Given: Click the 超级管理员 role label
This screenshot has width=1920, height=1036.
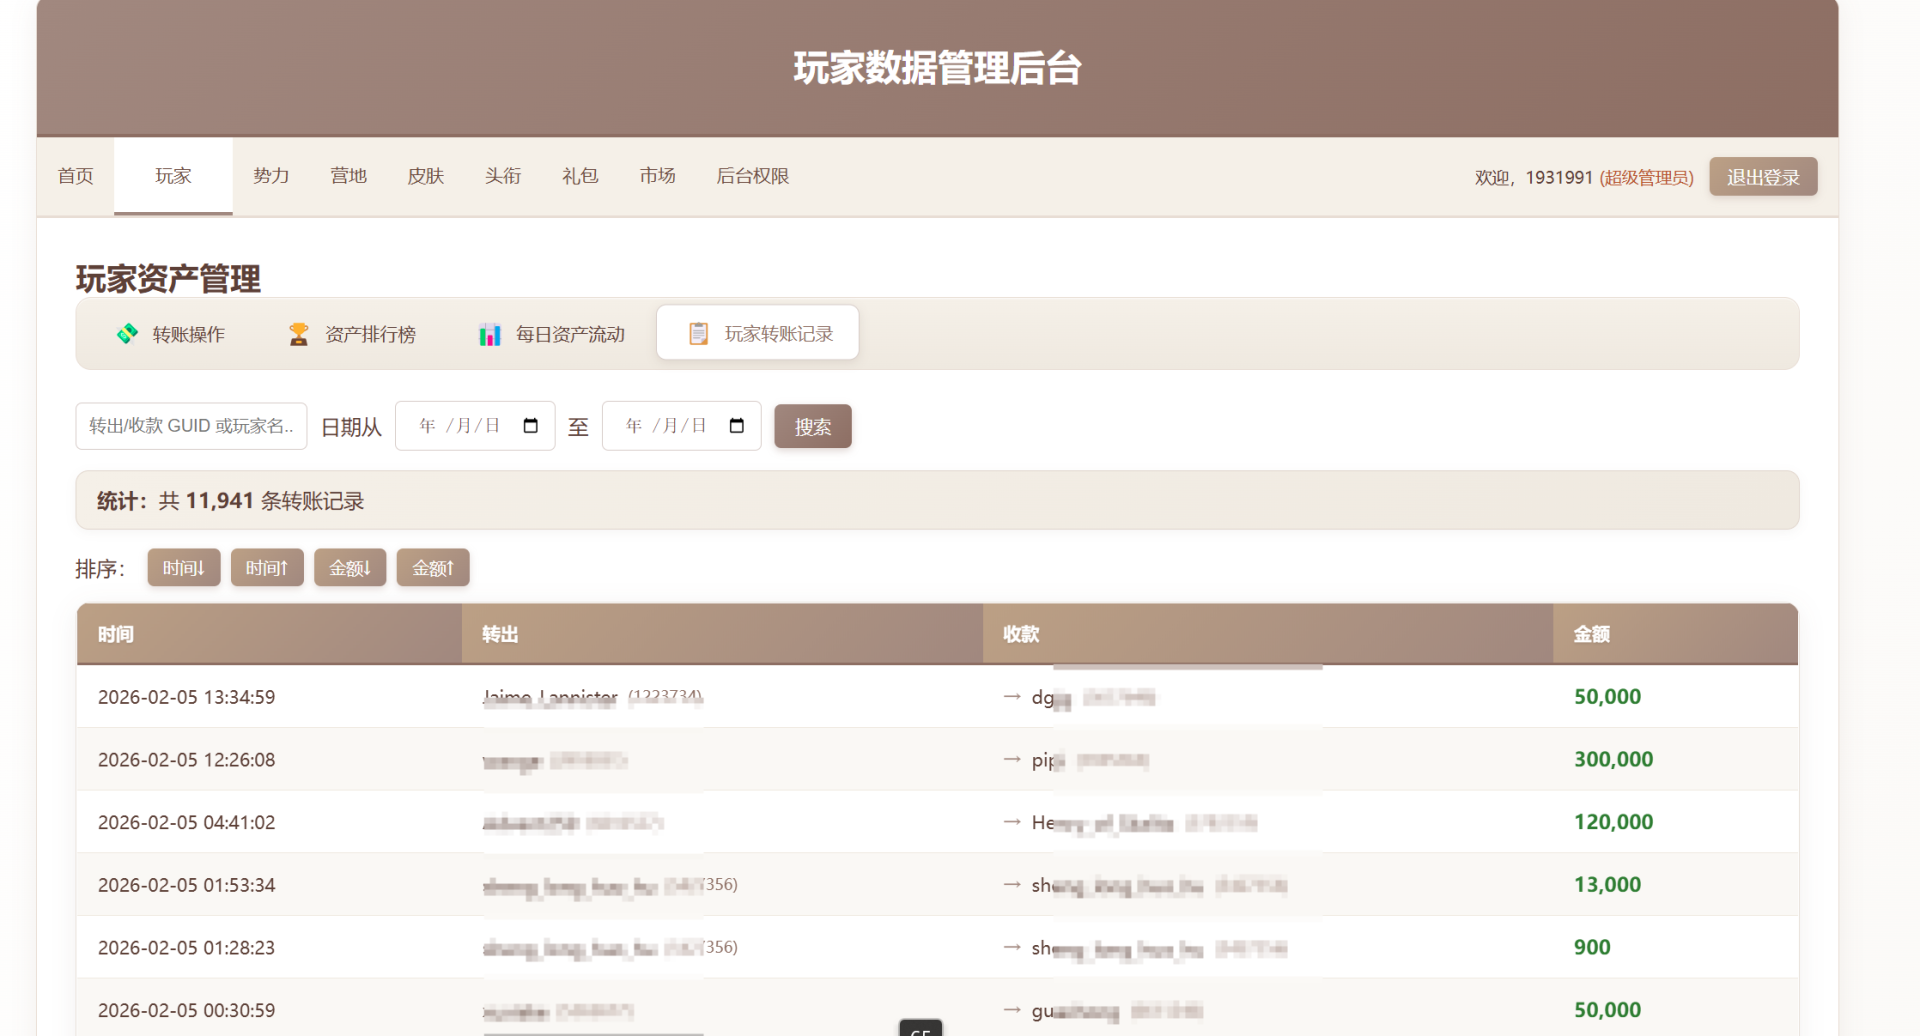Looking at the screenshot, I should [1646, 177].
